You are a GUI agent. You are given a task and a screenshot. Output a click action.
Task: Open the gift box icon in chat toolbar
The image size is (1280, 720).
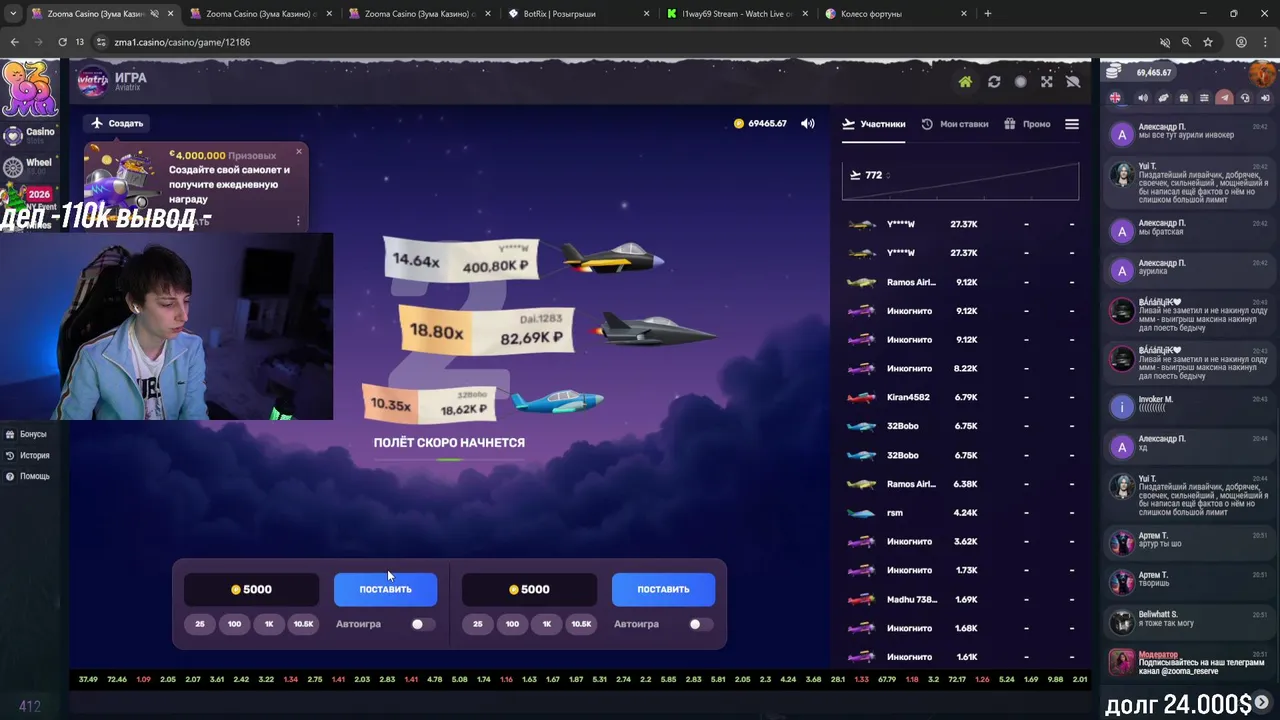[1184, 98]
